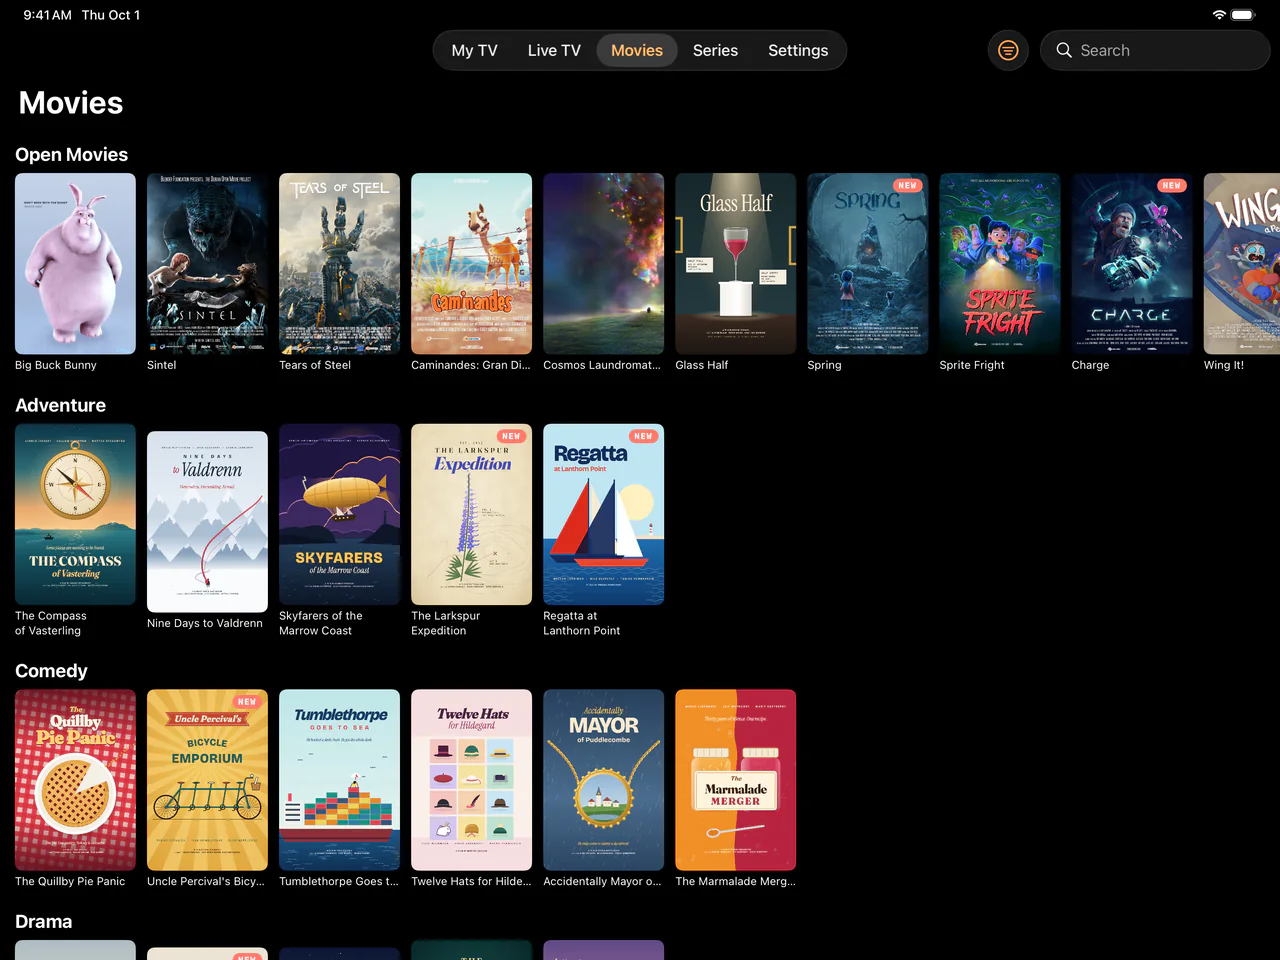Open the Skyfarers of the Marrow Coast poster
Image resolution: width=1280 pixels, height=960 pixels.
point(339,514)
